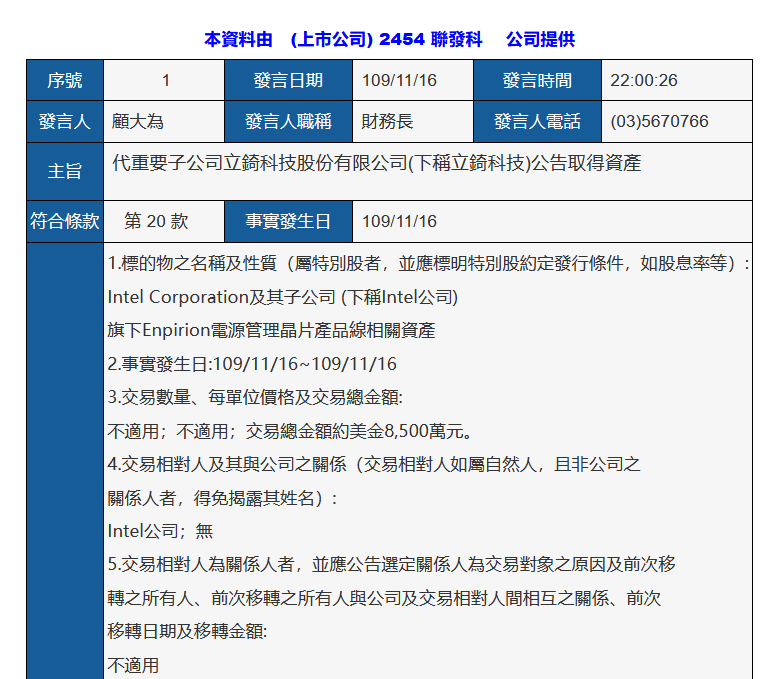Click the line 'Intel公司；無'
The width and height of the screenshot is (783, 679).
click(160, 531)
